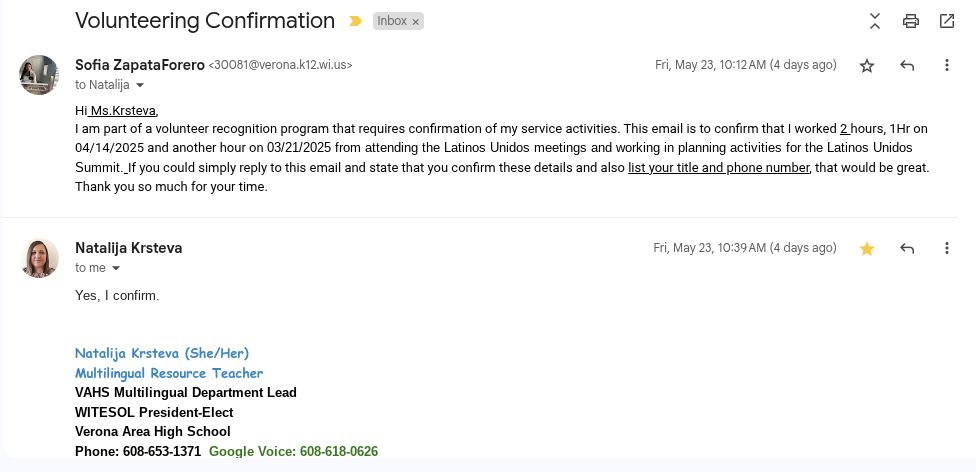This screenshot has height=472, width=976.
Task: Remove the Inbox label
Action: (x=416, y=21)
